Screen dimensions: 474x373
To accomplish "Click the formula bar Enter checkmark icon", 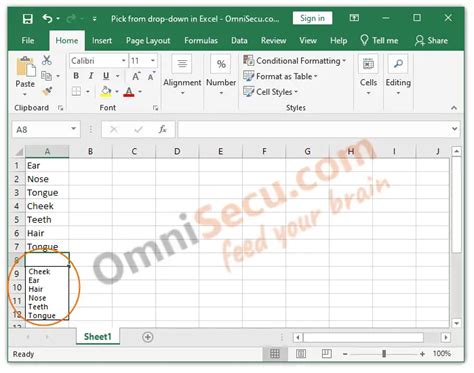I will (x=138, y=129).
